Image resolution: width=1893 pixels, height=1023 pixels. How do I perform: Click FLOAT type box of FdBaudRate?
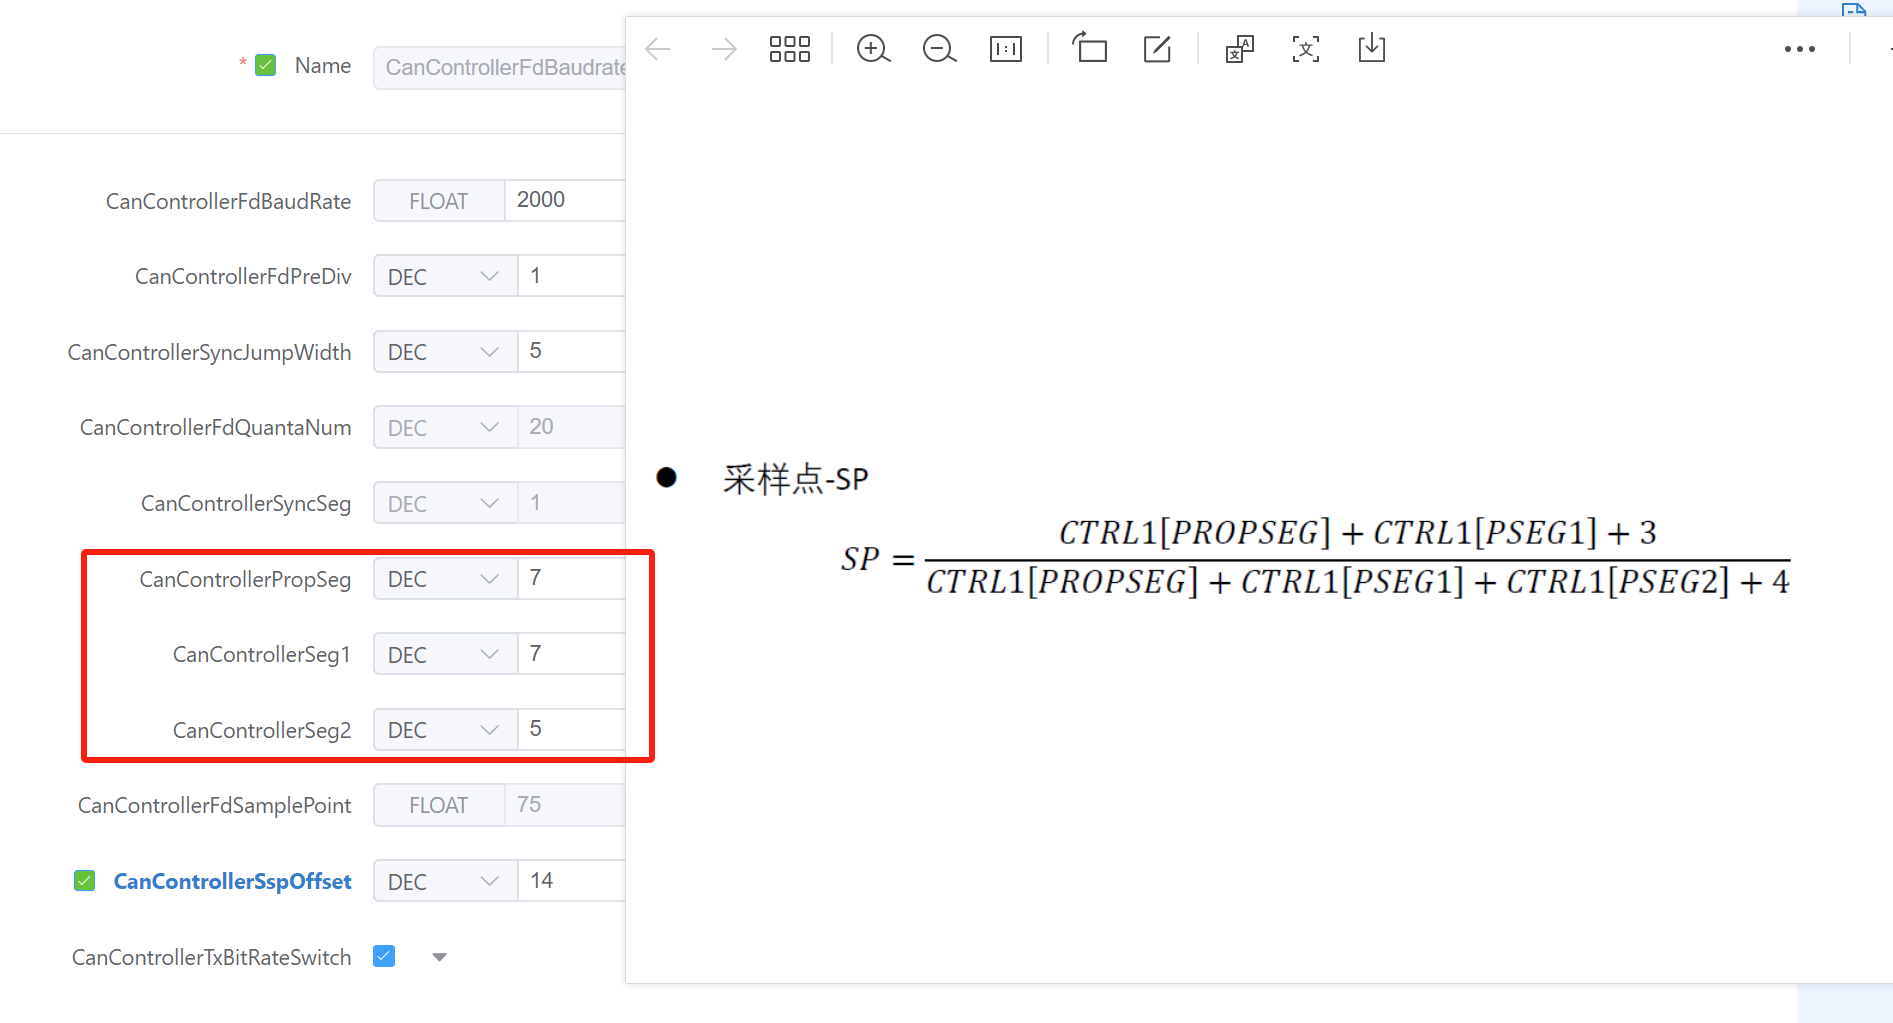click(x=439, y=201)
